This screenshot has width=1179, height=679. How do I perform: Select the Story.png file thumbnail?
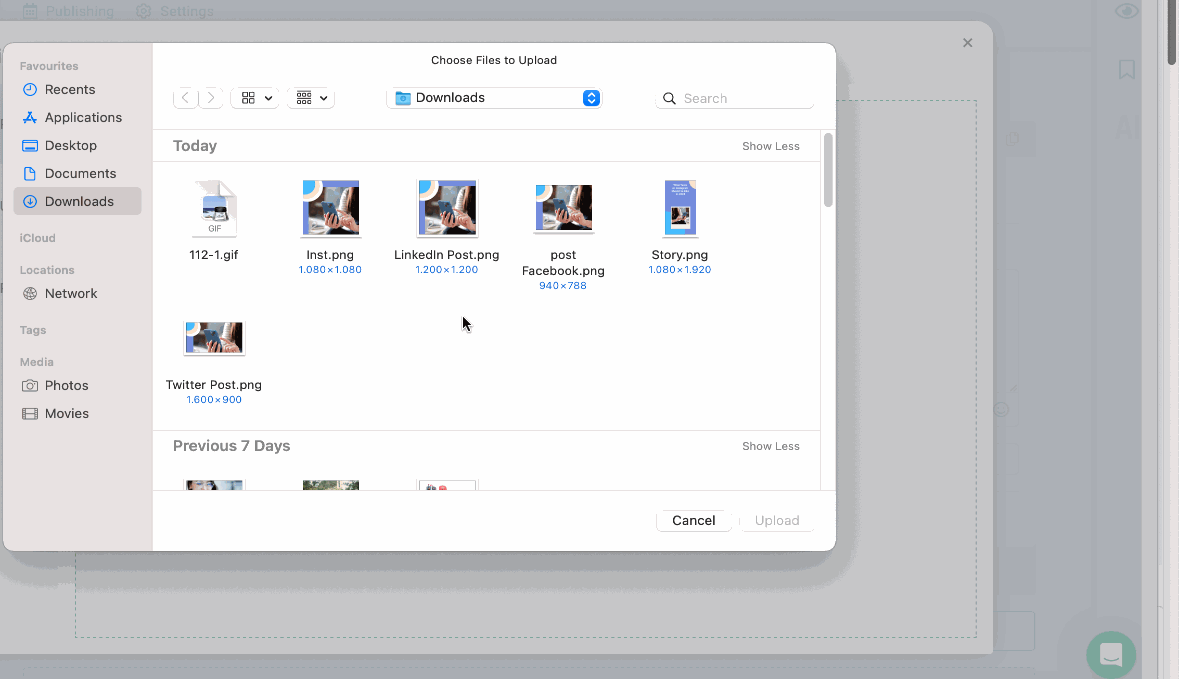click(680, 208)
